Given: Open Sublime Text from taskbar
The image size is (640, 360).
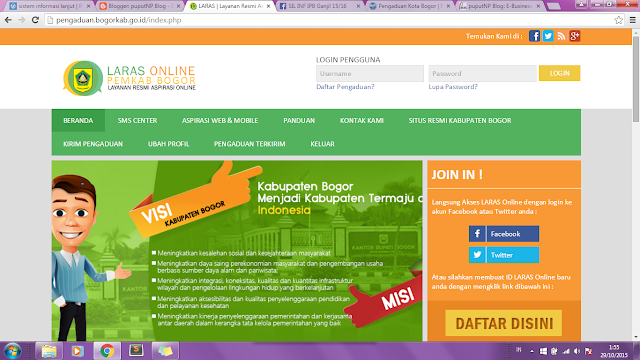Looking at the screenshot, I should pyautogui.click(x=136, y=351).
